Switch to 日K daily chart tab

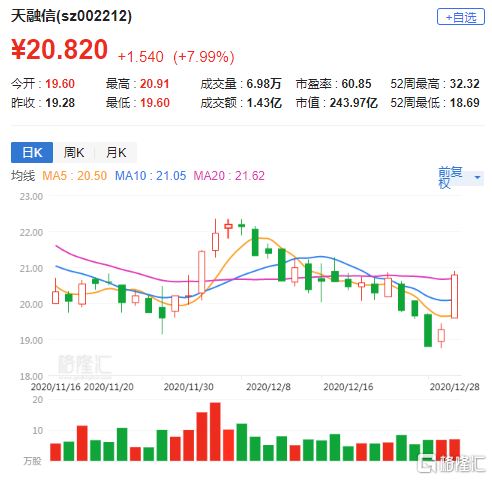tap(32, 152)
